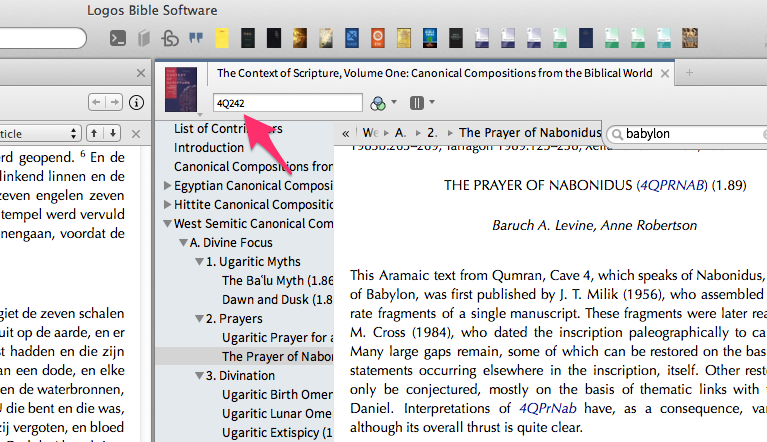Screen dimensions: 767x442
Task: Select Ugaritic Prayer entry
Action: (x=277, y=338)
